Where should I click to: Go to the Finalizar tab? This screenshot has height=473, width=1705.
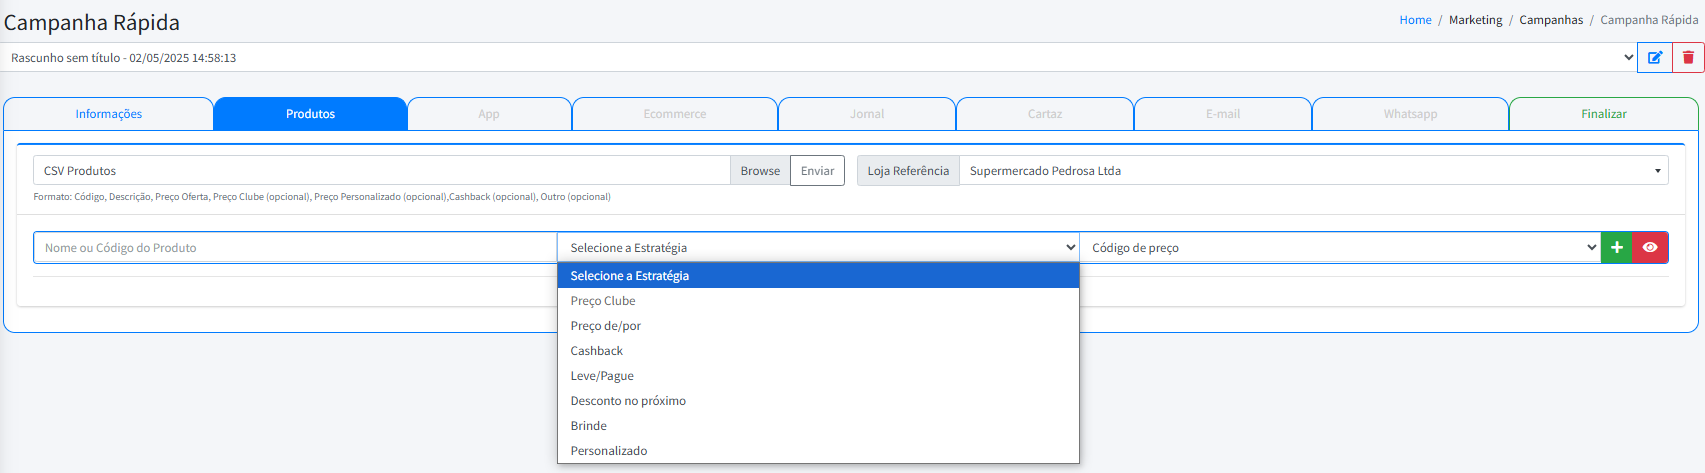[1603, 114]
